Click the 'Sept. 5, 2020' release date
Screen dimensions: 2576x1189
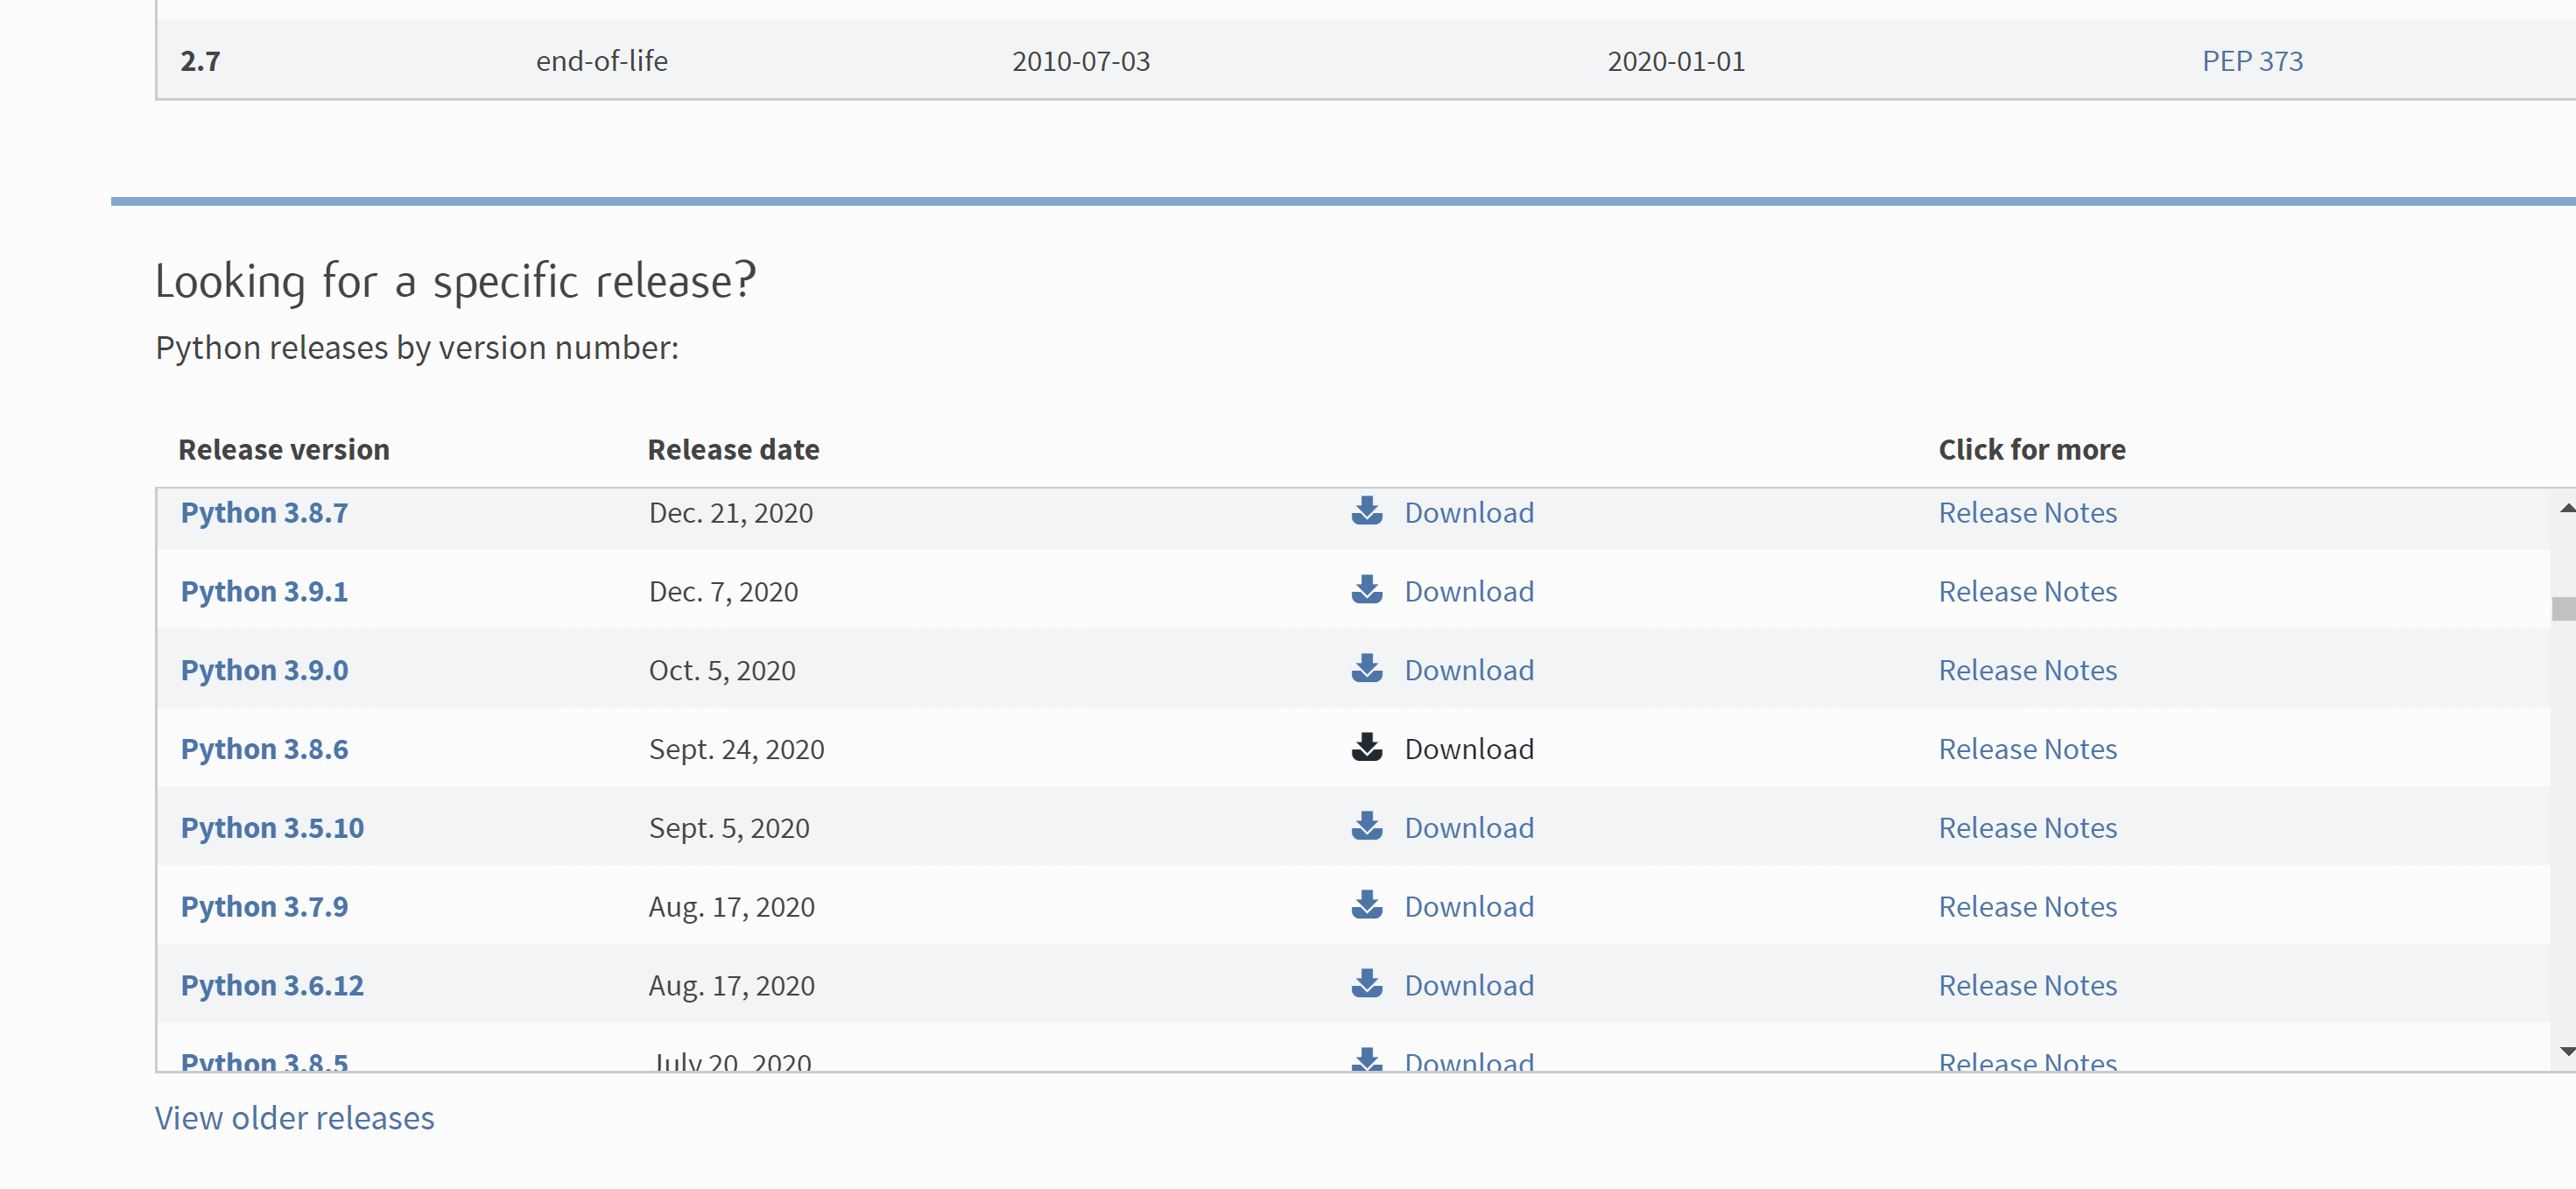click(729, 829)
